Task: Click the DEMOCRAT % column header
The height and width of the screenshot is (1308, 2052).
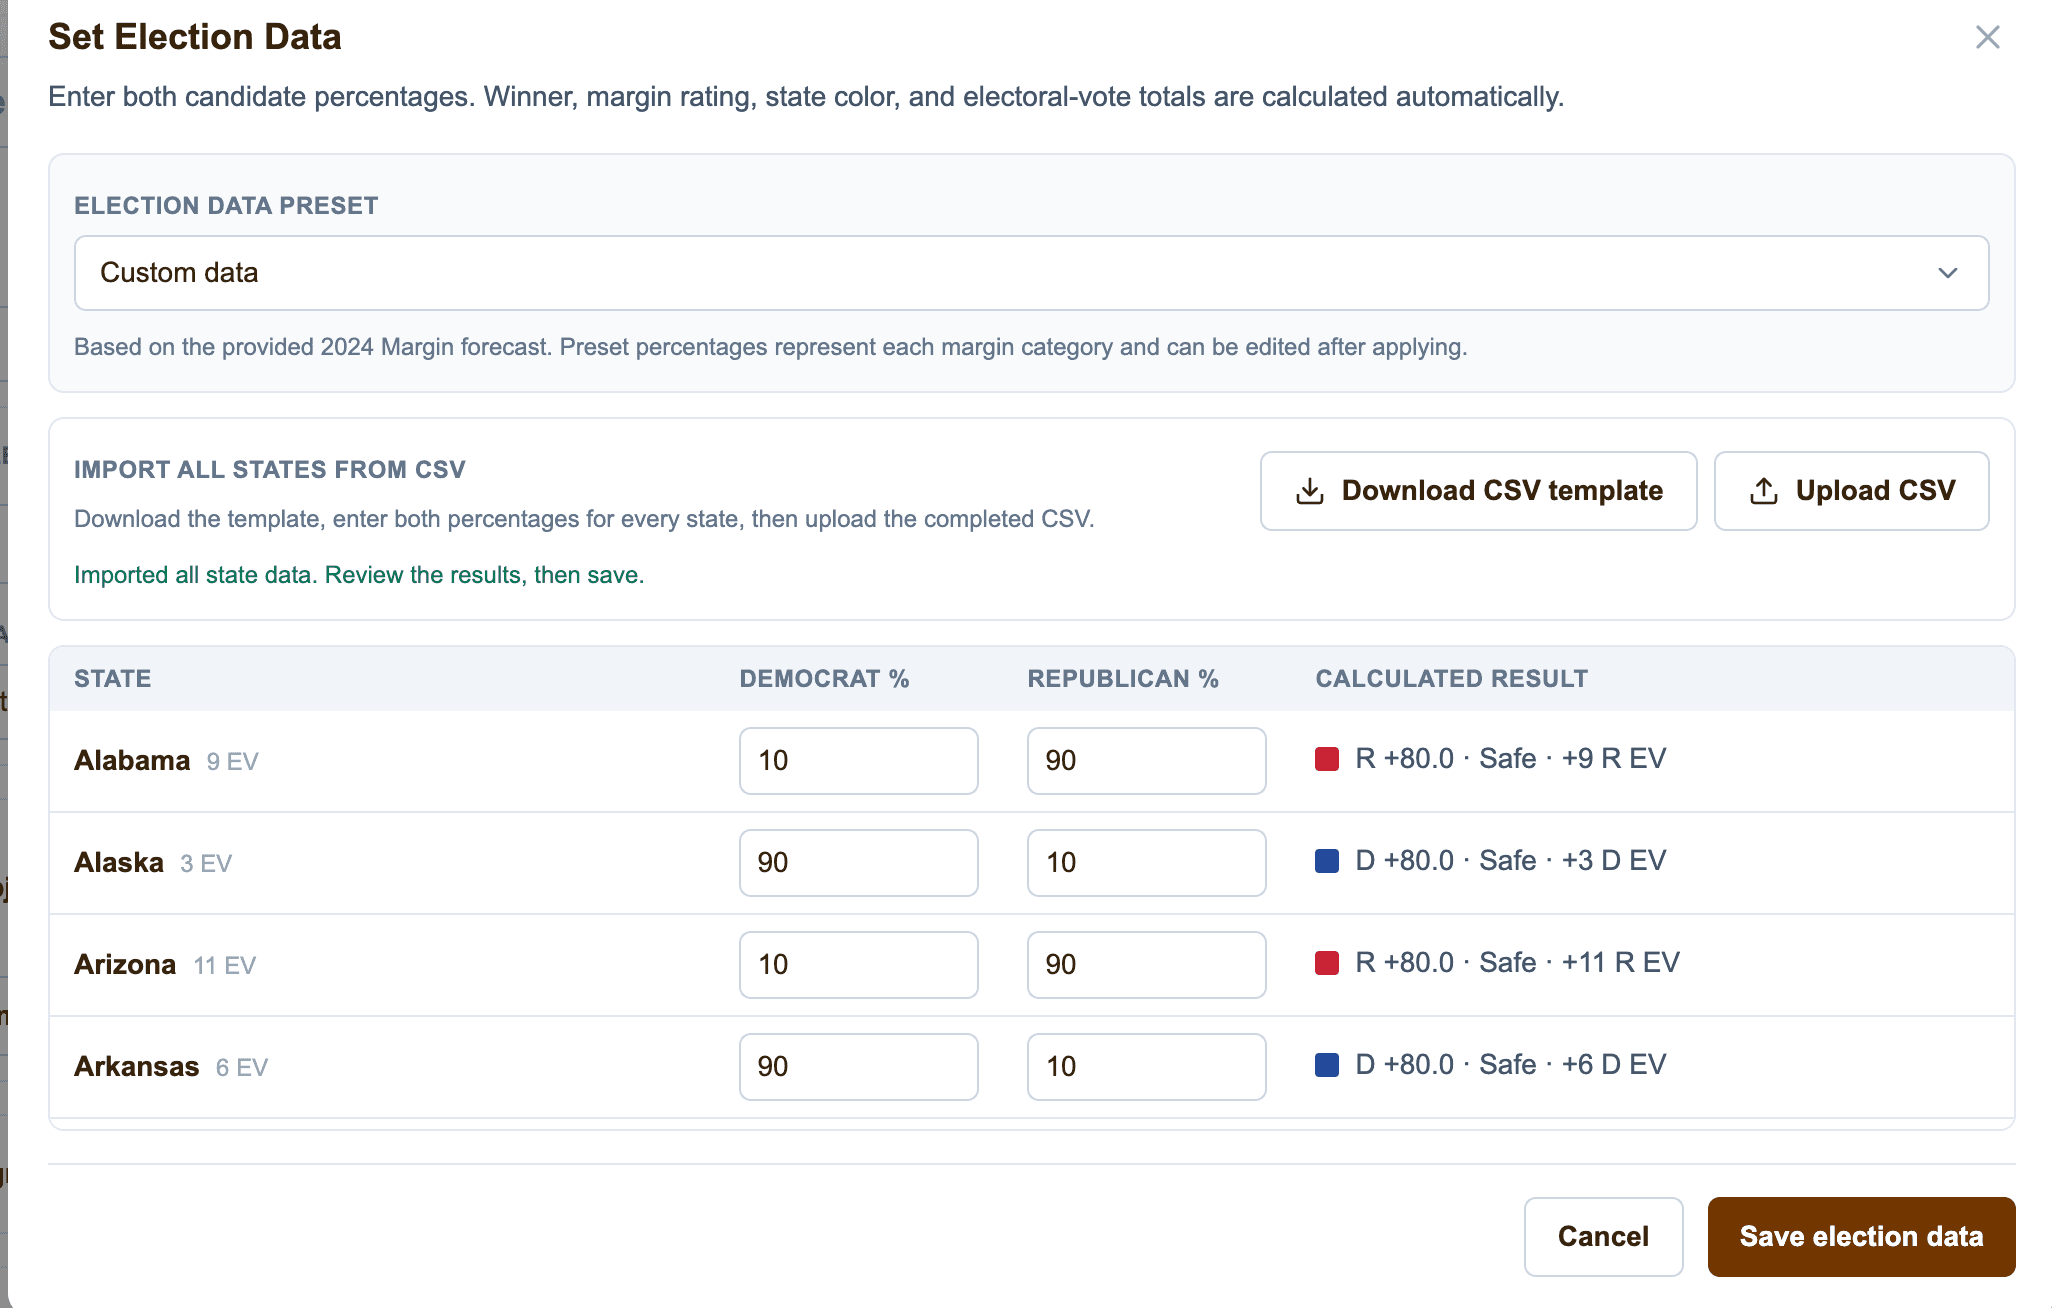Action: (824, 679)
